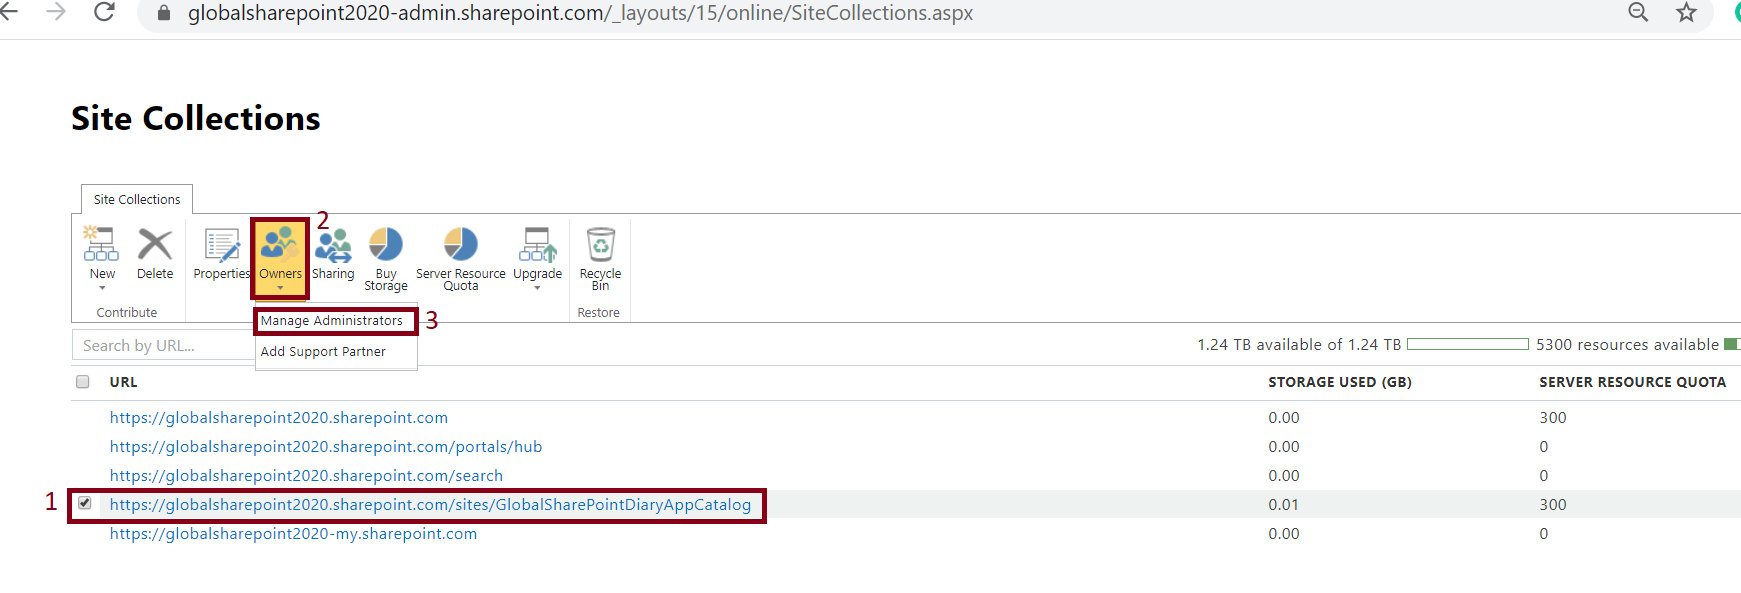The width and height of the screenshot is (1741, 593).
Task: Uncheck the GlobalSharePointDiaryAppCatalog row checkbox
Action: (x=85, y=503)
